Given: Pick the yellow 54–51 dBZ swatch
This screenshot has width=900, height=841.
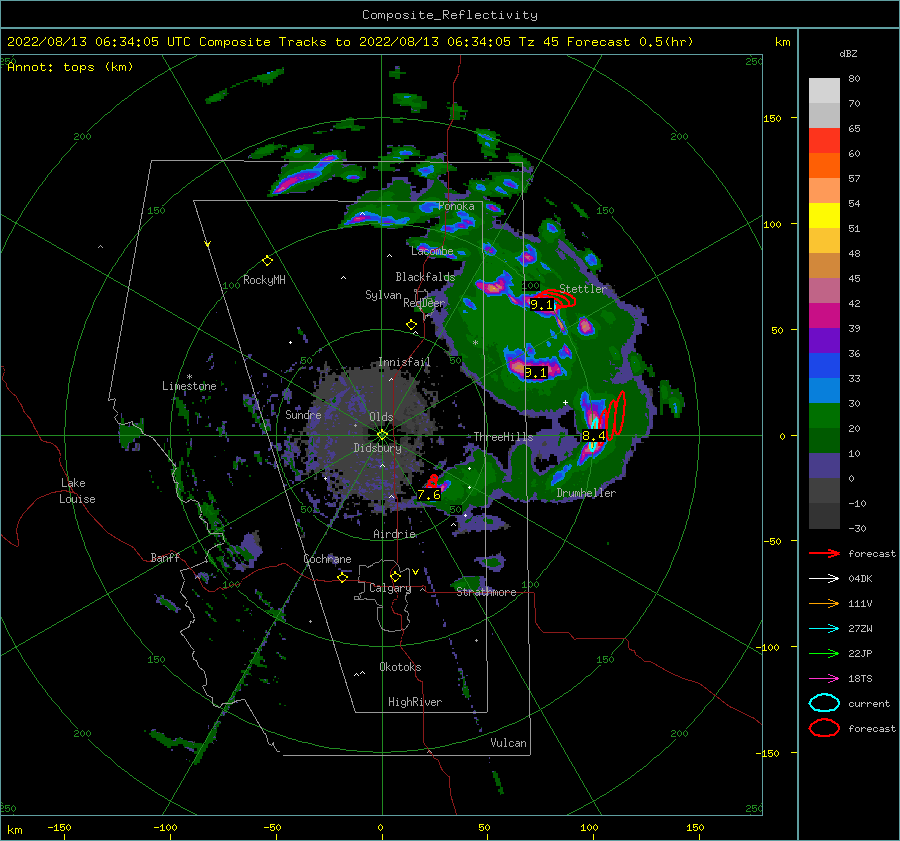Looking at the screenshot, I should [824, 216].
